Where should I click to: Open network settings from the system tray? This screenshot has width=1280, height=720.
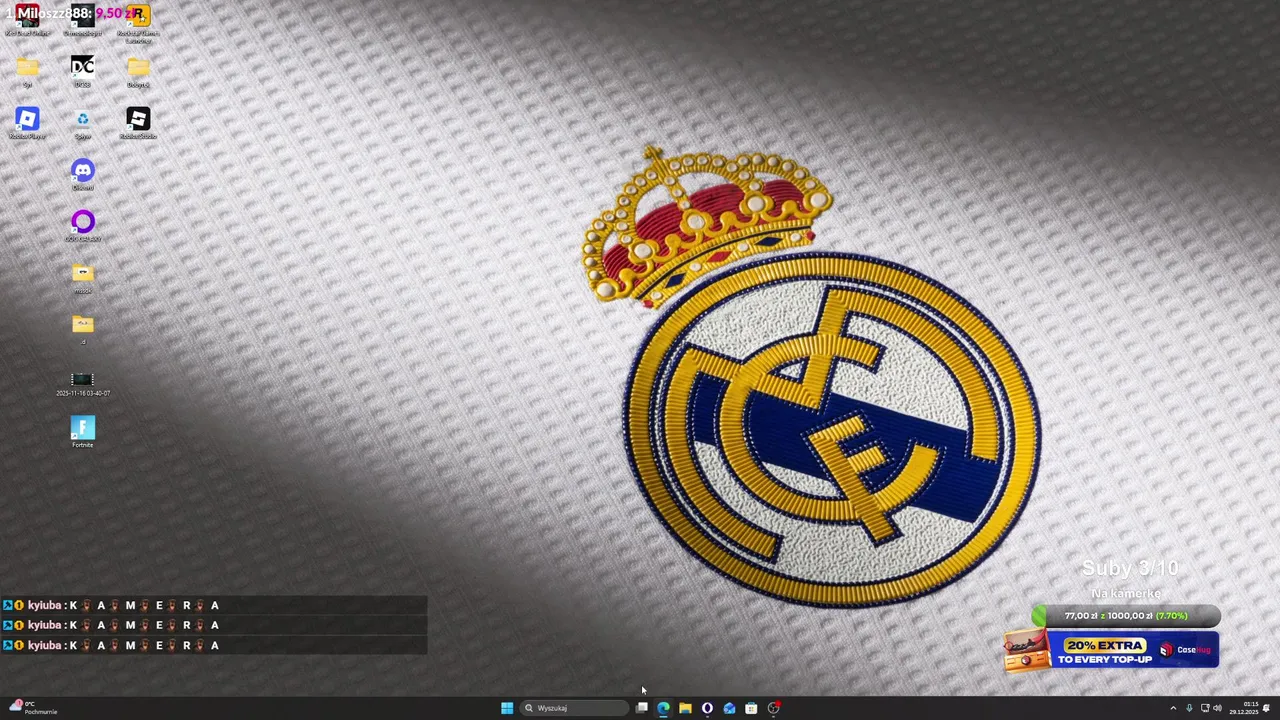tap(1205, 708)
